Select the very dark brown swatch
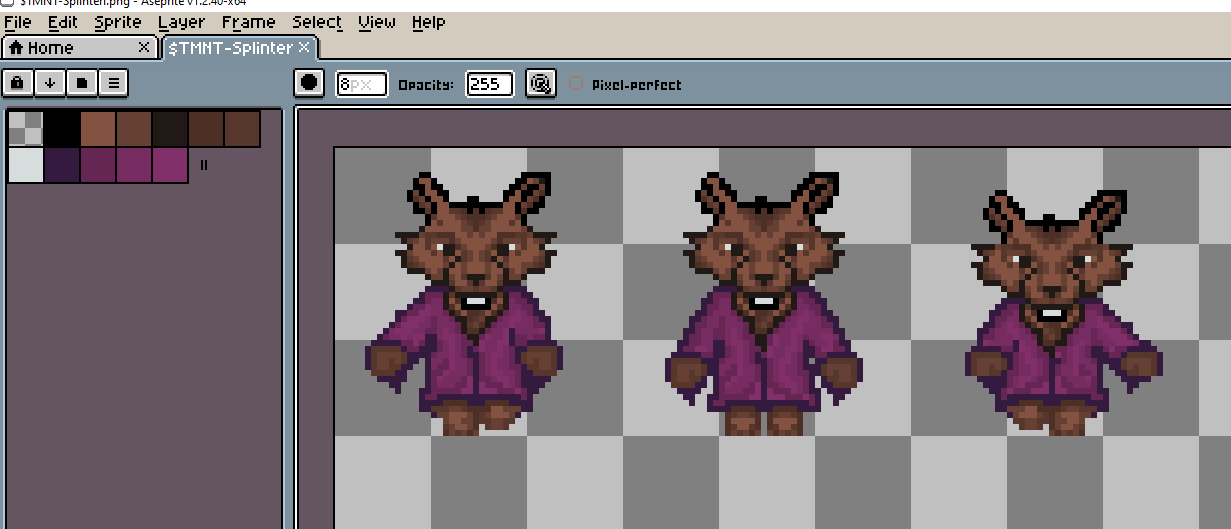 [170, 128]
